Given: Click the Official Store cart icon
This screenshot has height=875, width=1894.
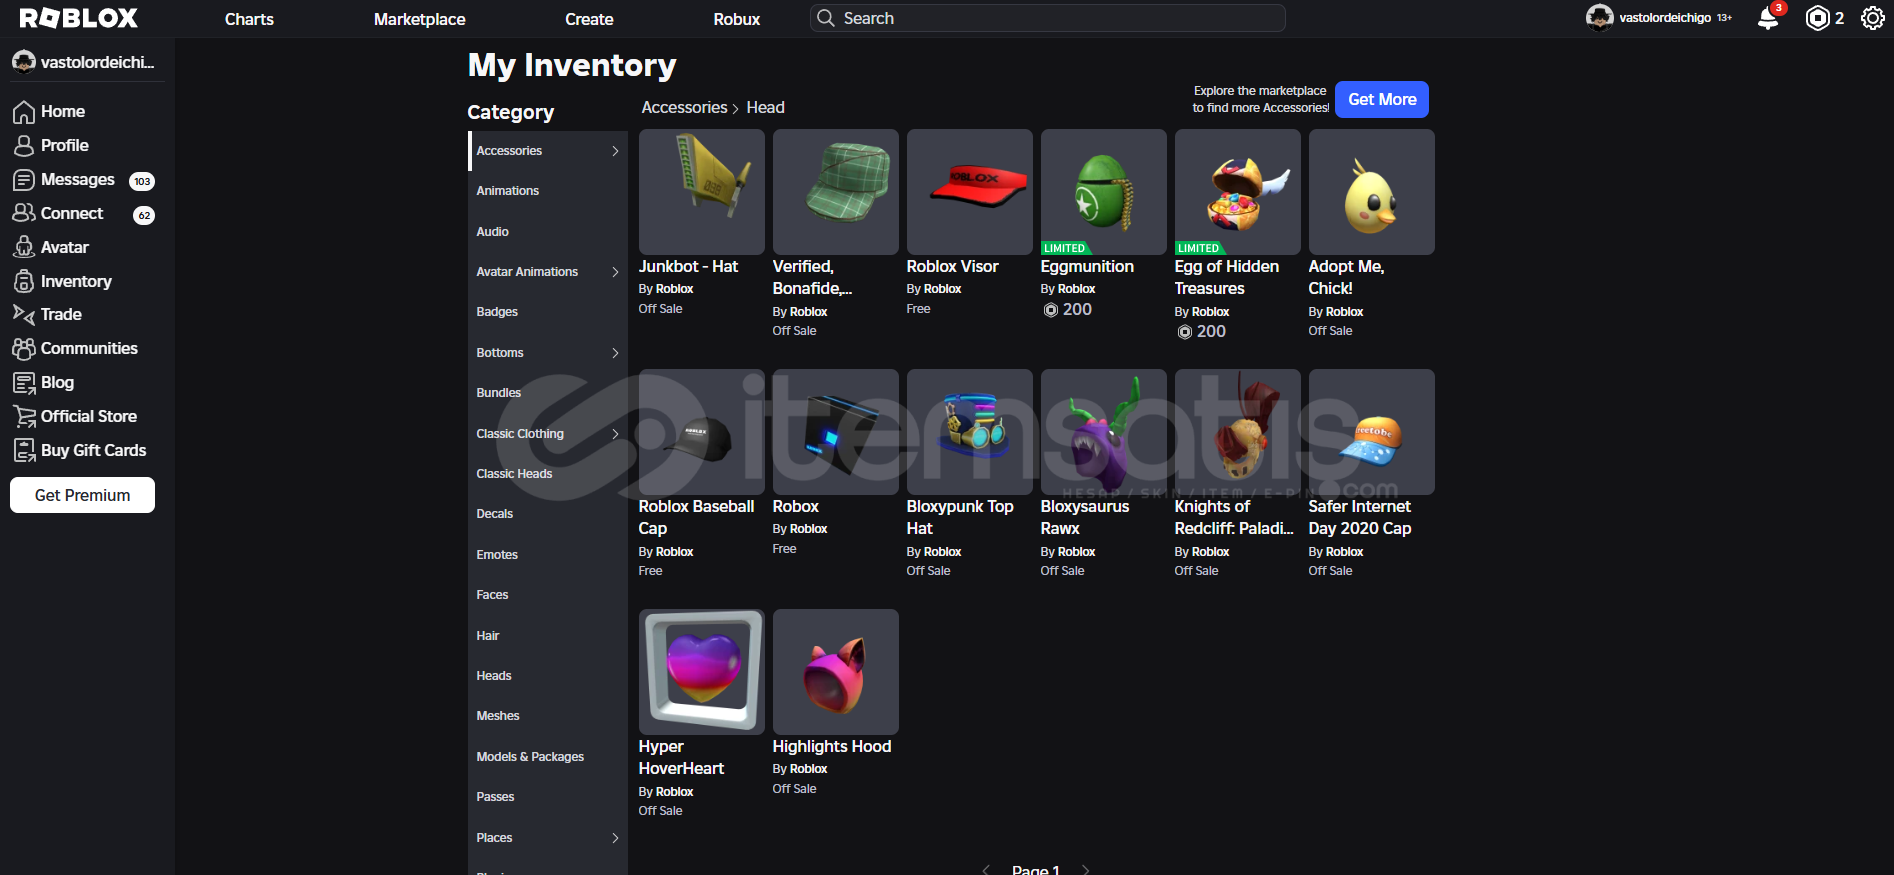Looking at the screenshot, I should (x=24, y=416).
